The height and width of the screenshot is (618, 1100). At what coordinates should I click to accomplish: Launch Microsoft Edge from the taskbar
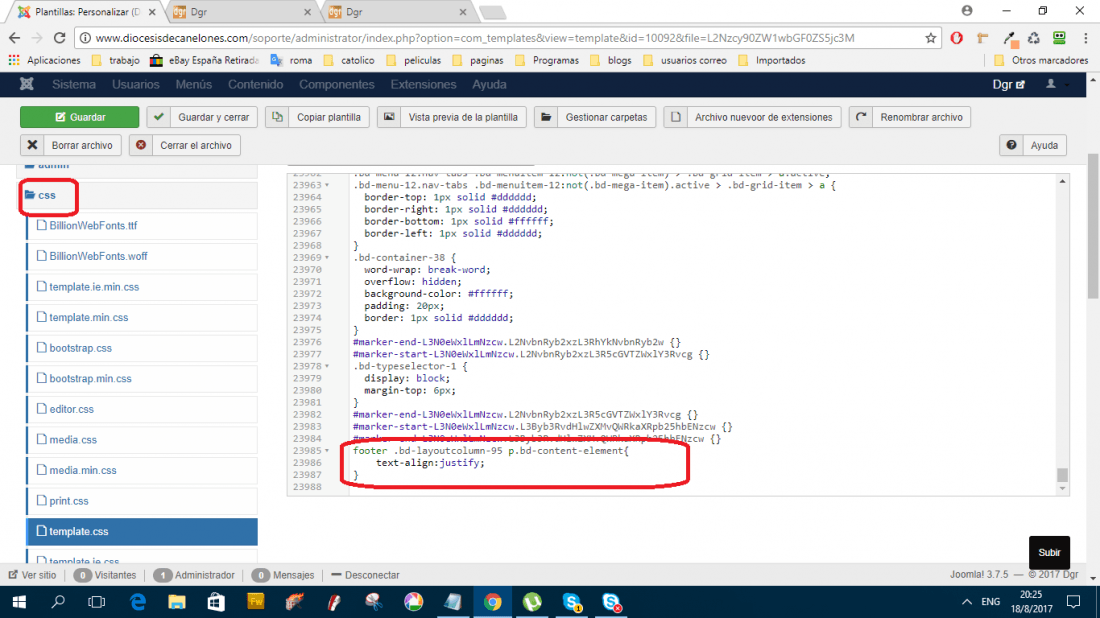(x=138, y=602)
